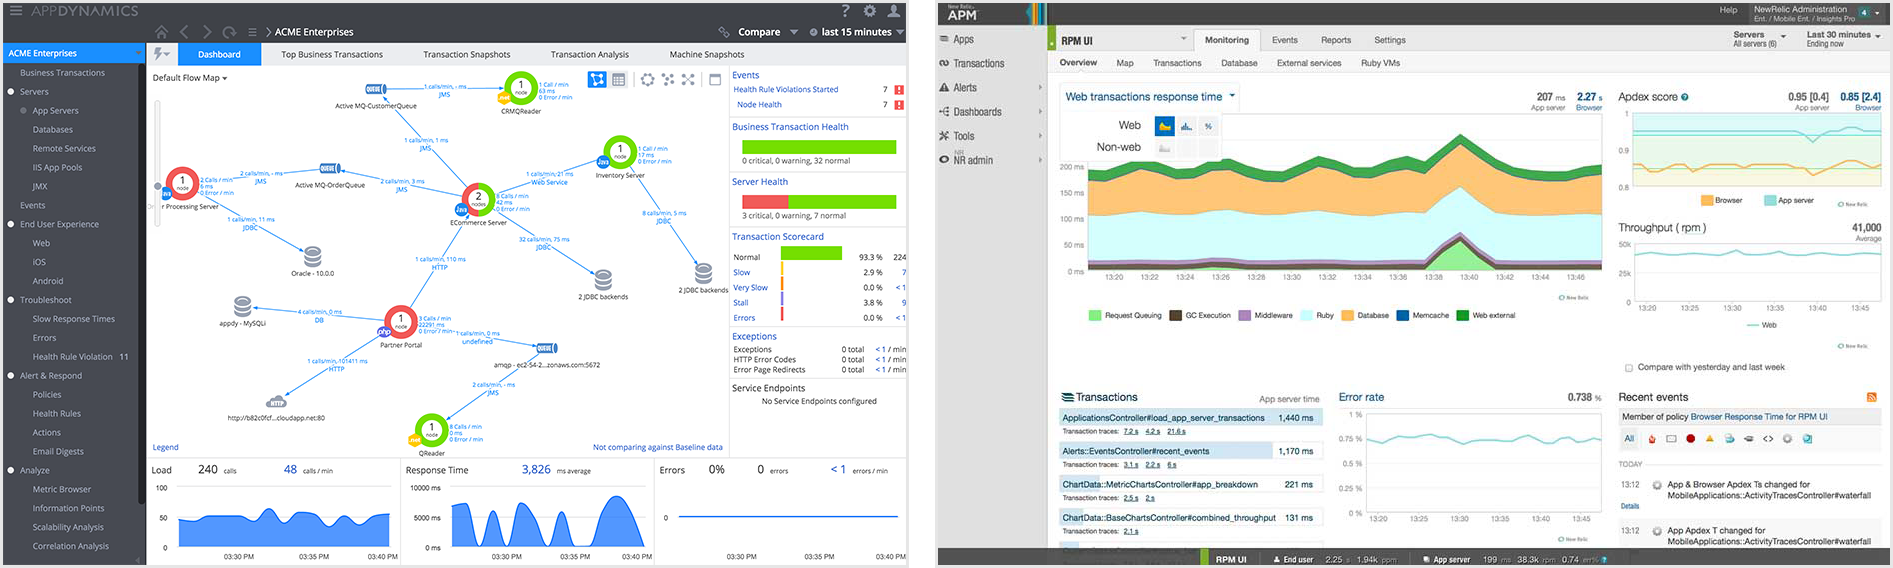The image size is (1893, 568).
Task: Open Health Rule Violations Started link
Action: point(786,89)
